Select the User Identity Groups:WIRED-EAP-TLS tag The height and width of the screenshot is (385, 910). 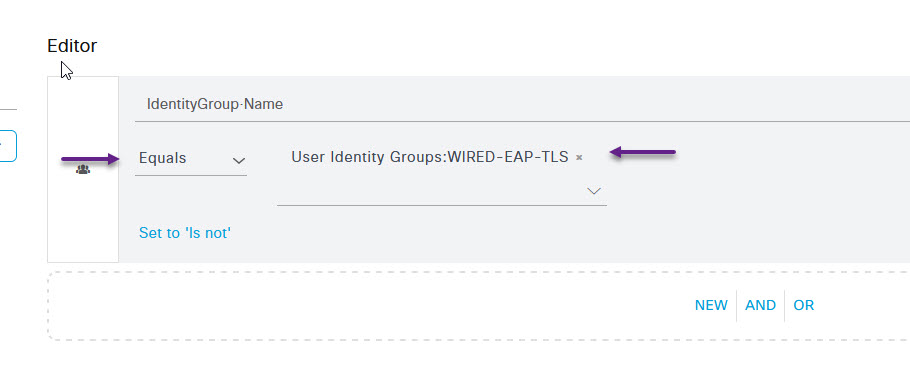click(430, 157)
